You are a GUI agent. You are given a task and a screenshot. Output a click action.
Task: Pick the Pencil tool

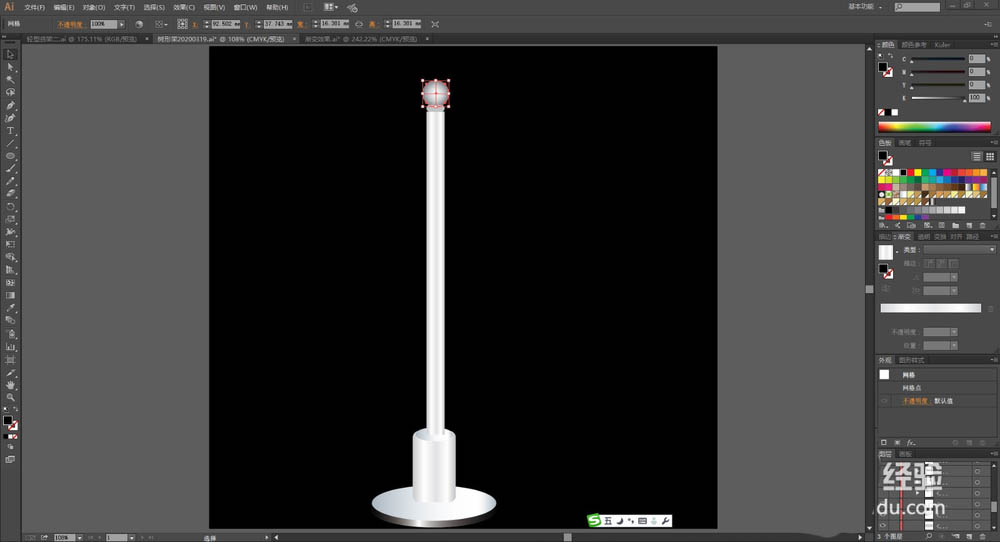(10, 181)
